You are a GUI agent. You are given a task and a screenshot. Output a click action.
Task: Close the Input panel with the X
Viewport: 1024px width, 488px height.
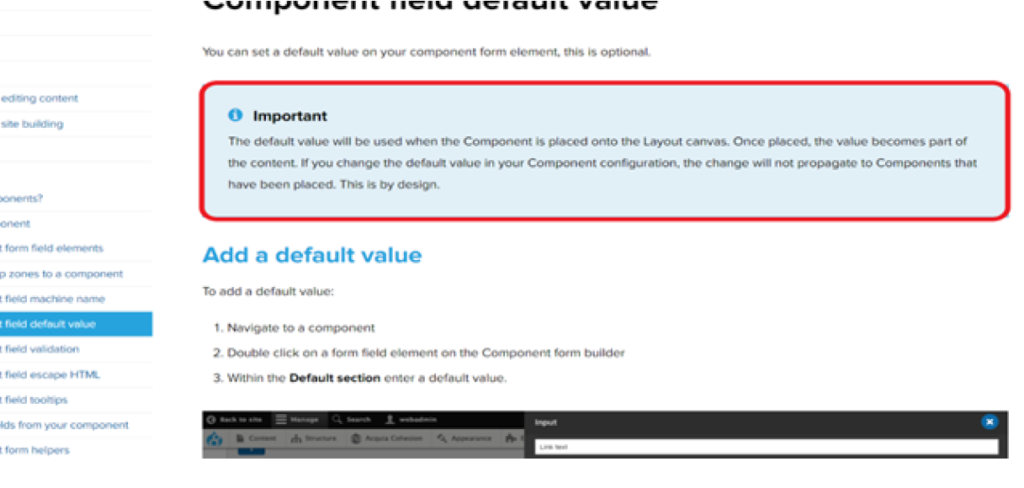[x=989, y=422]
